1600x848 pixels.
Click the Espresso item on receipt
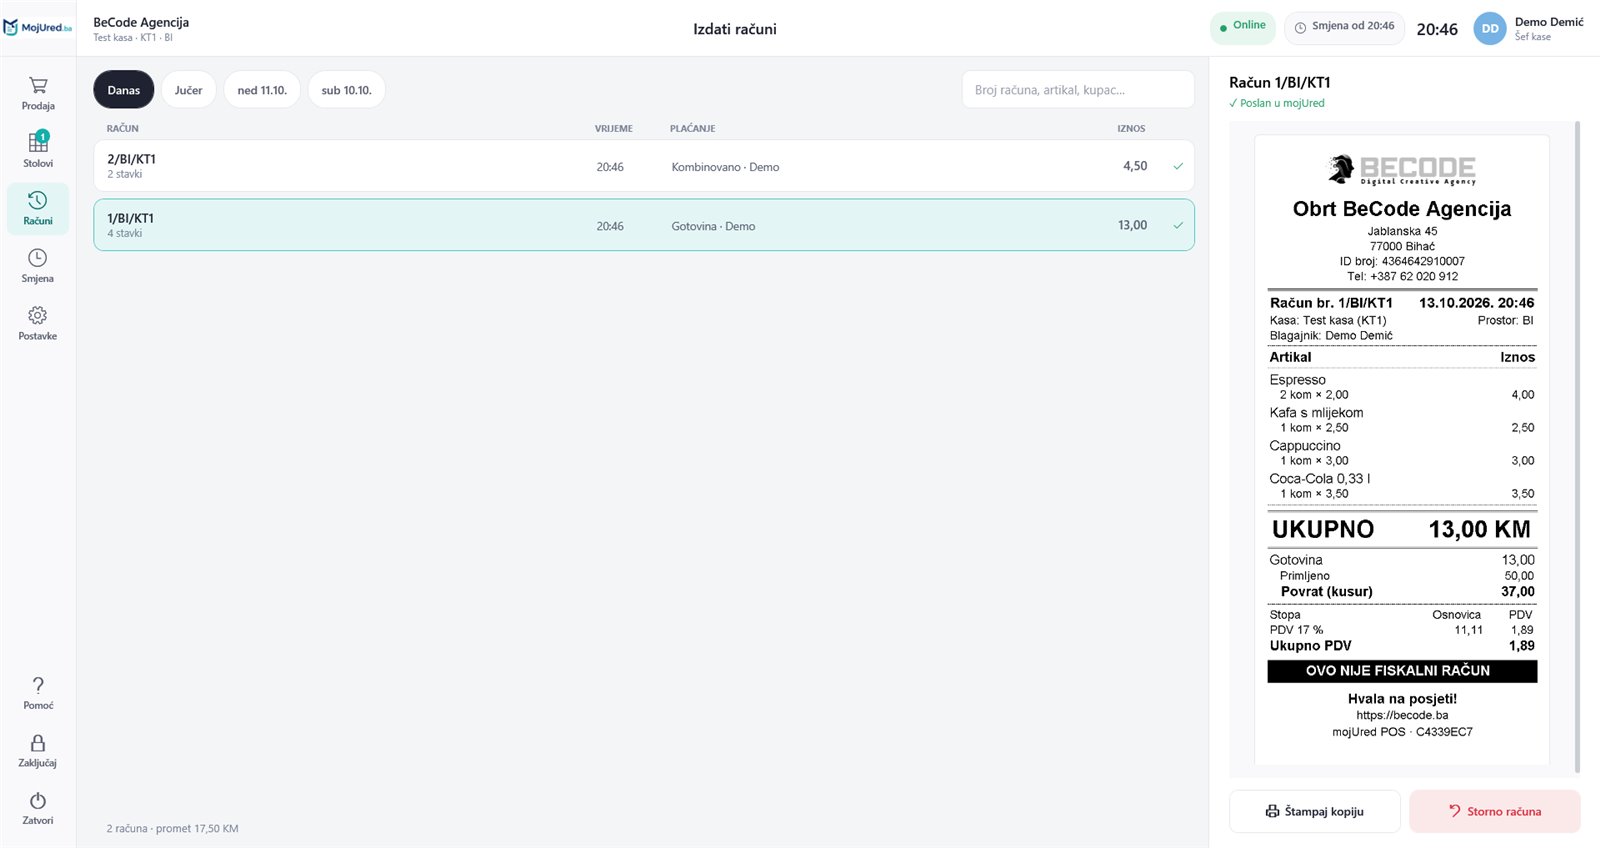pos(1297,380)
